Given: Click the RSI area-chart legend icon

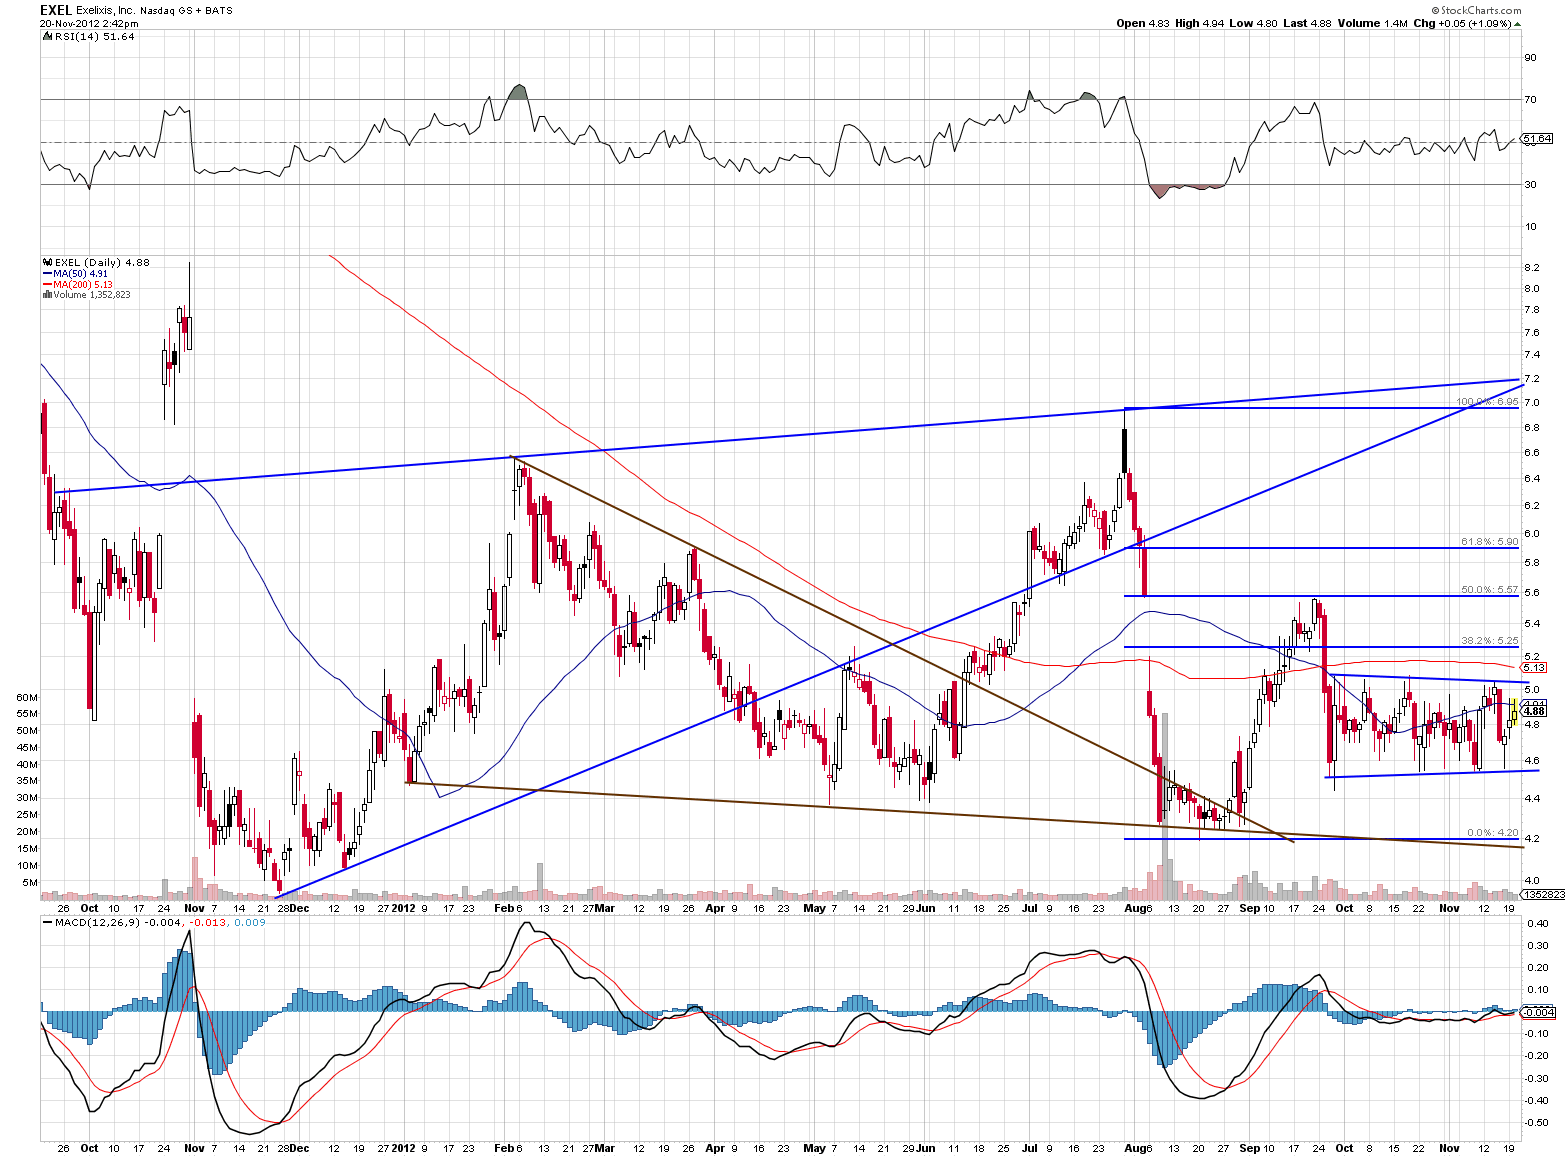Looking at the screenshot, I should (46, 36).
